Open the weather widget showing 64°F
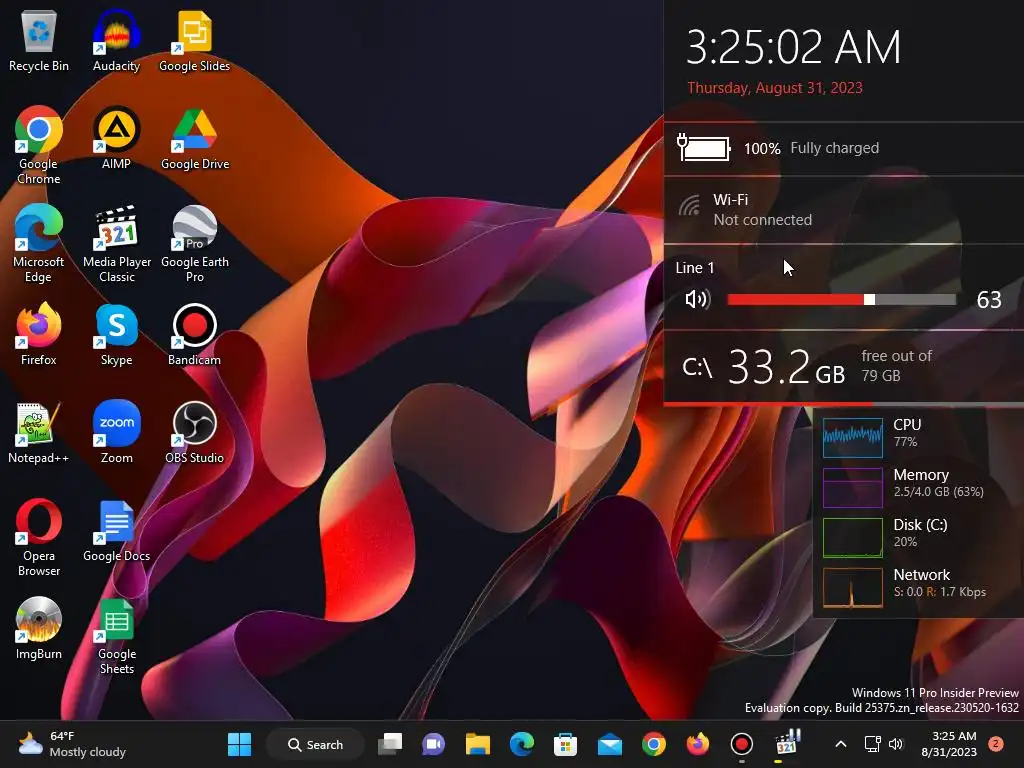This screenshot has width=1024, height=768. click(72, 744)
